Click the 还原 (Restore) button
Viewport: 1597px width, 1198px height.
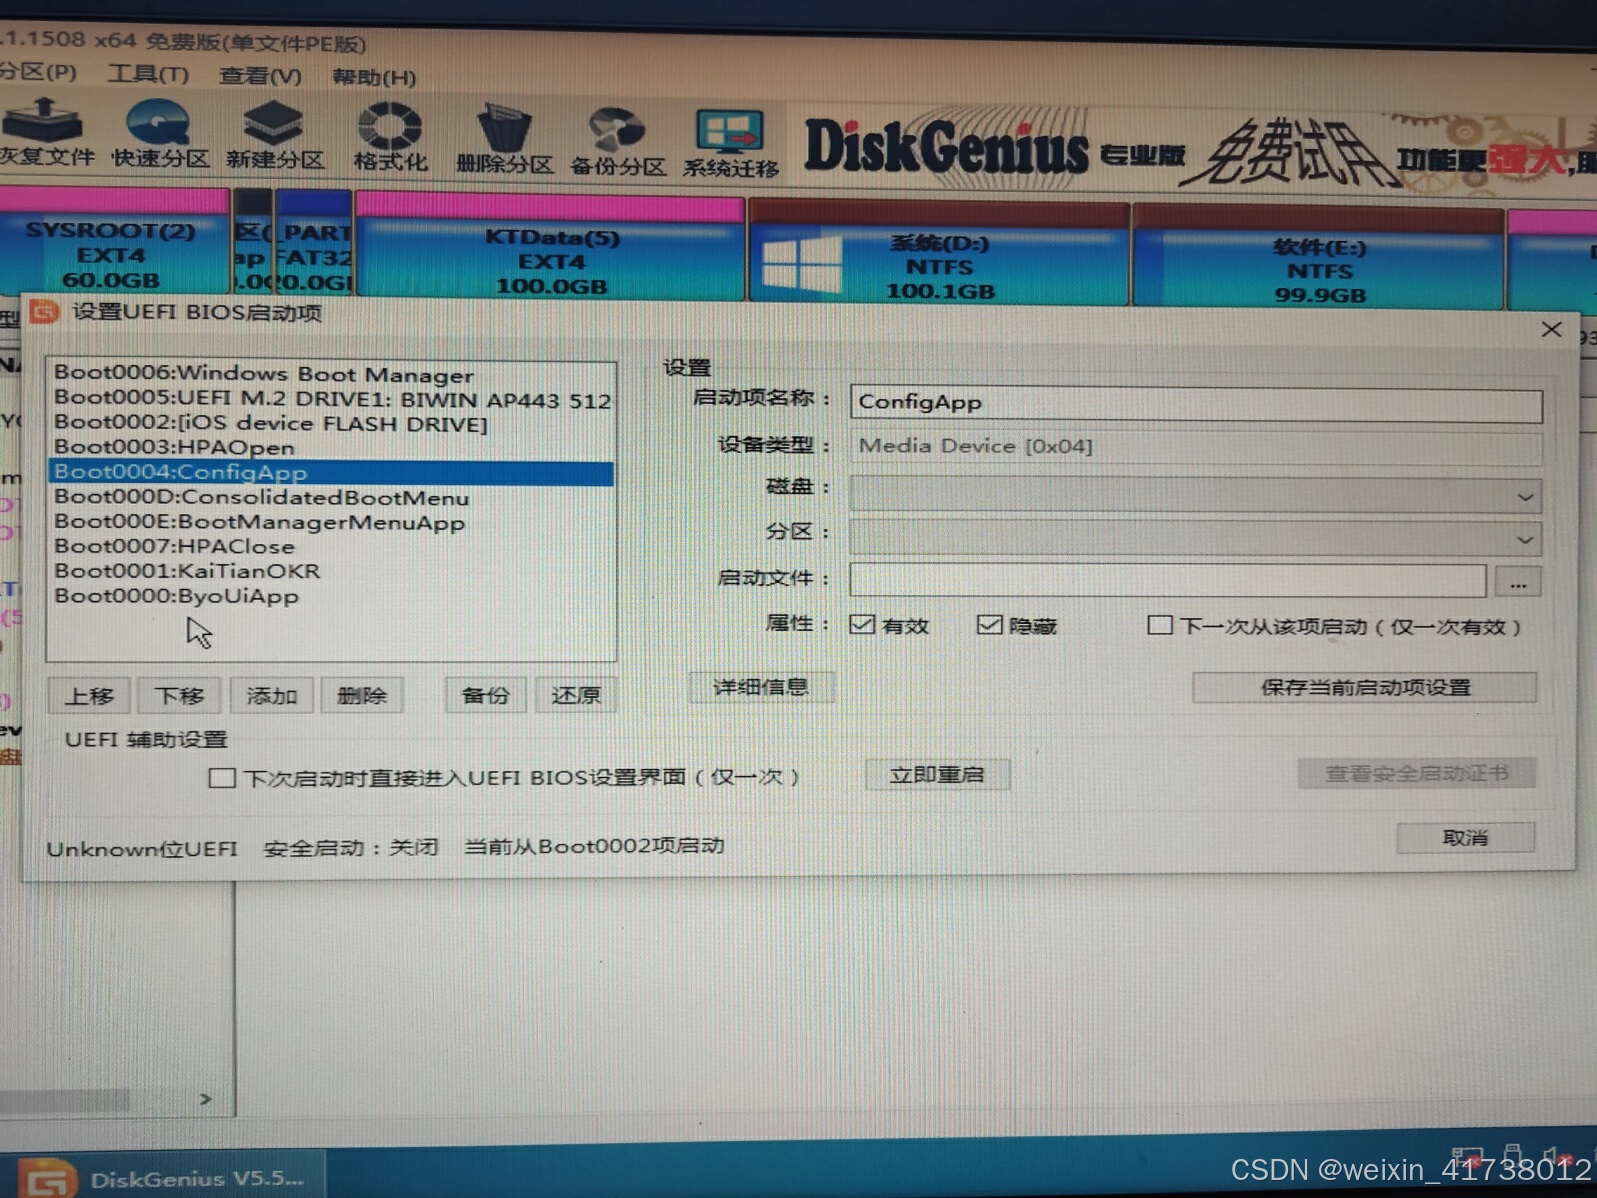point(576,695)
